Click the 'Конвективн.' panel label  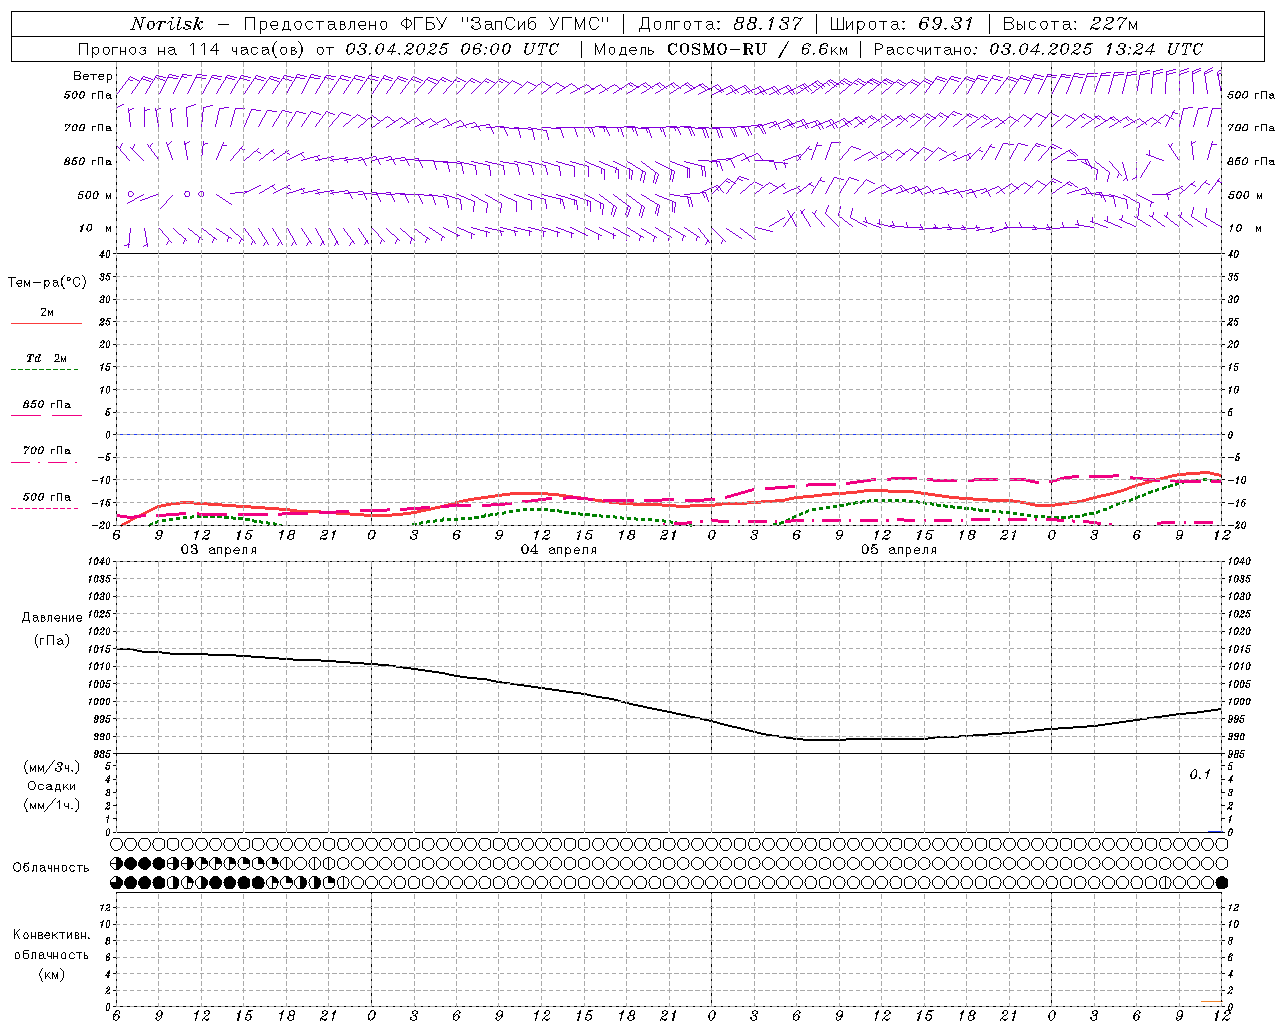coord(51,935)
